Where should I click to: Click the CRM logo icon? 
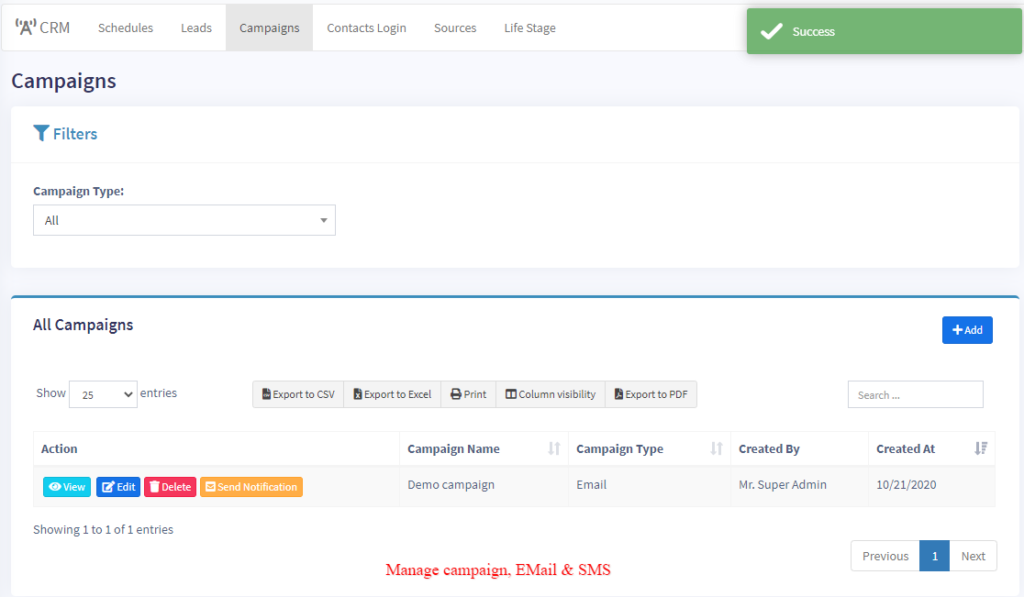coord(25,27)
